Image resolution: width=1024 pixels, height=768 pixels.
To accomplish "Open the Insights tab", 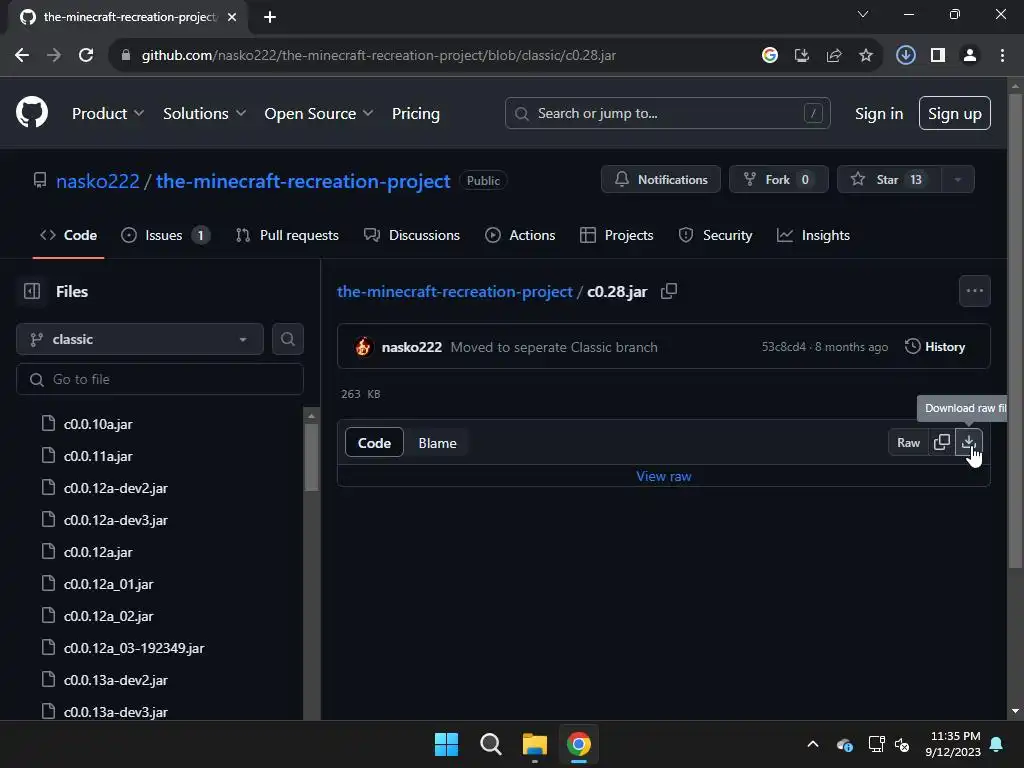I will tap(814, 235).
